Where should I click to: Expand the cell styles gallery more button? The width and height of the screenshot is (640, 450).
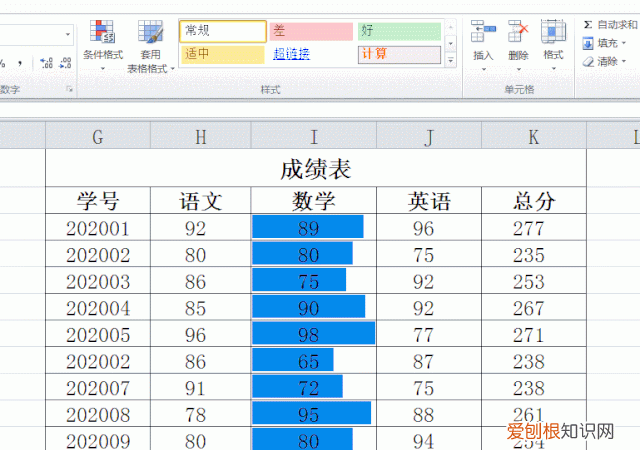(451, 61)
